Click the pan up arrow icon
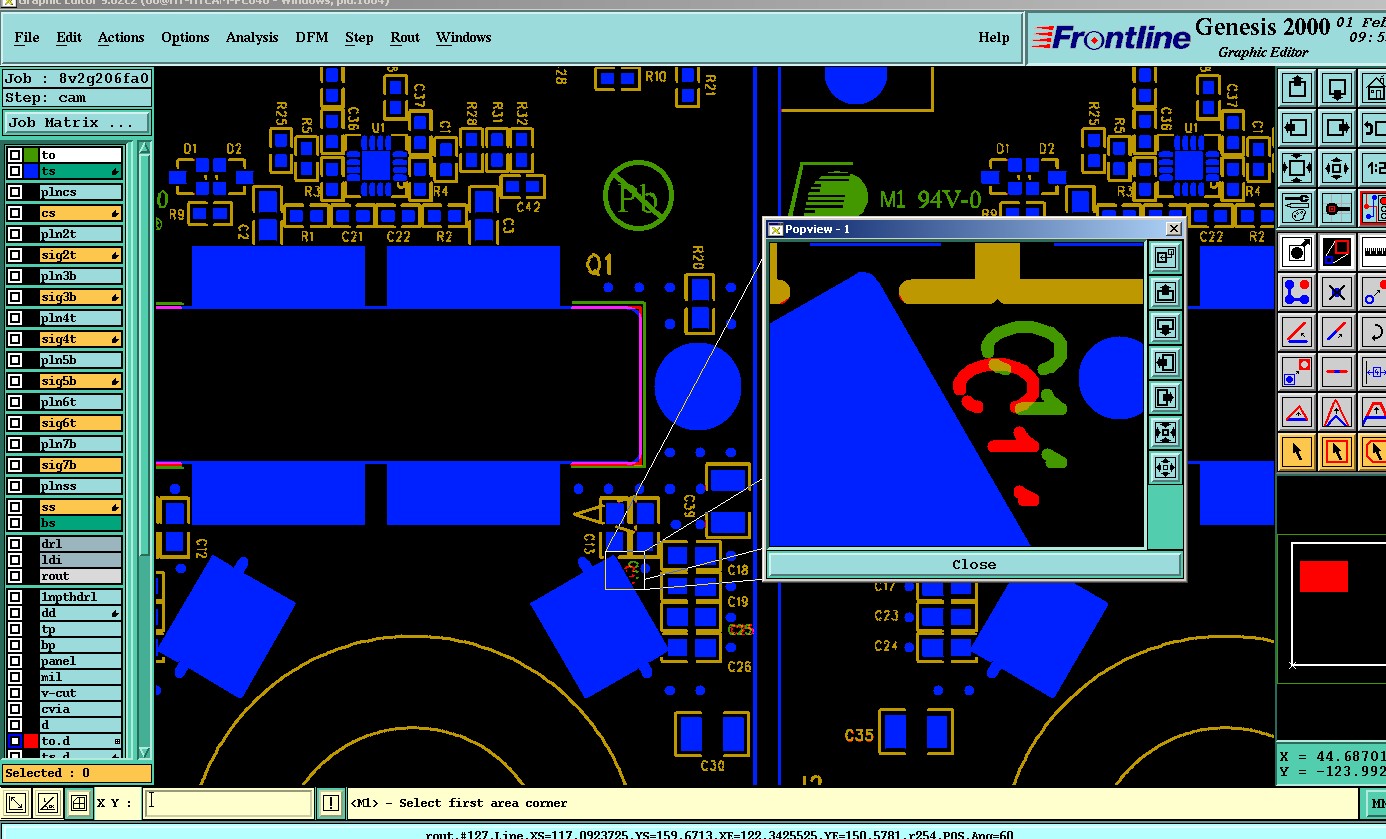This screenshot has width=1386, height=839. pyautogui.click(x=1298, y=87)
